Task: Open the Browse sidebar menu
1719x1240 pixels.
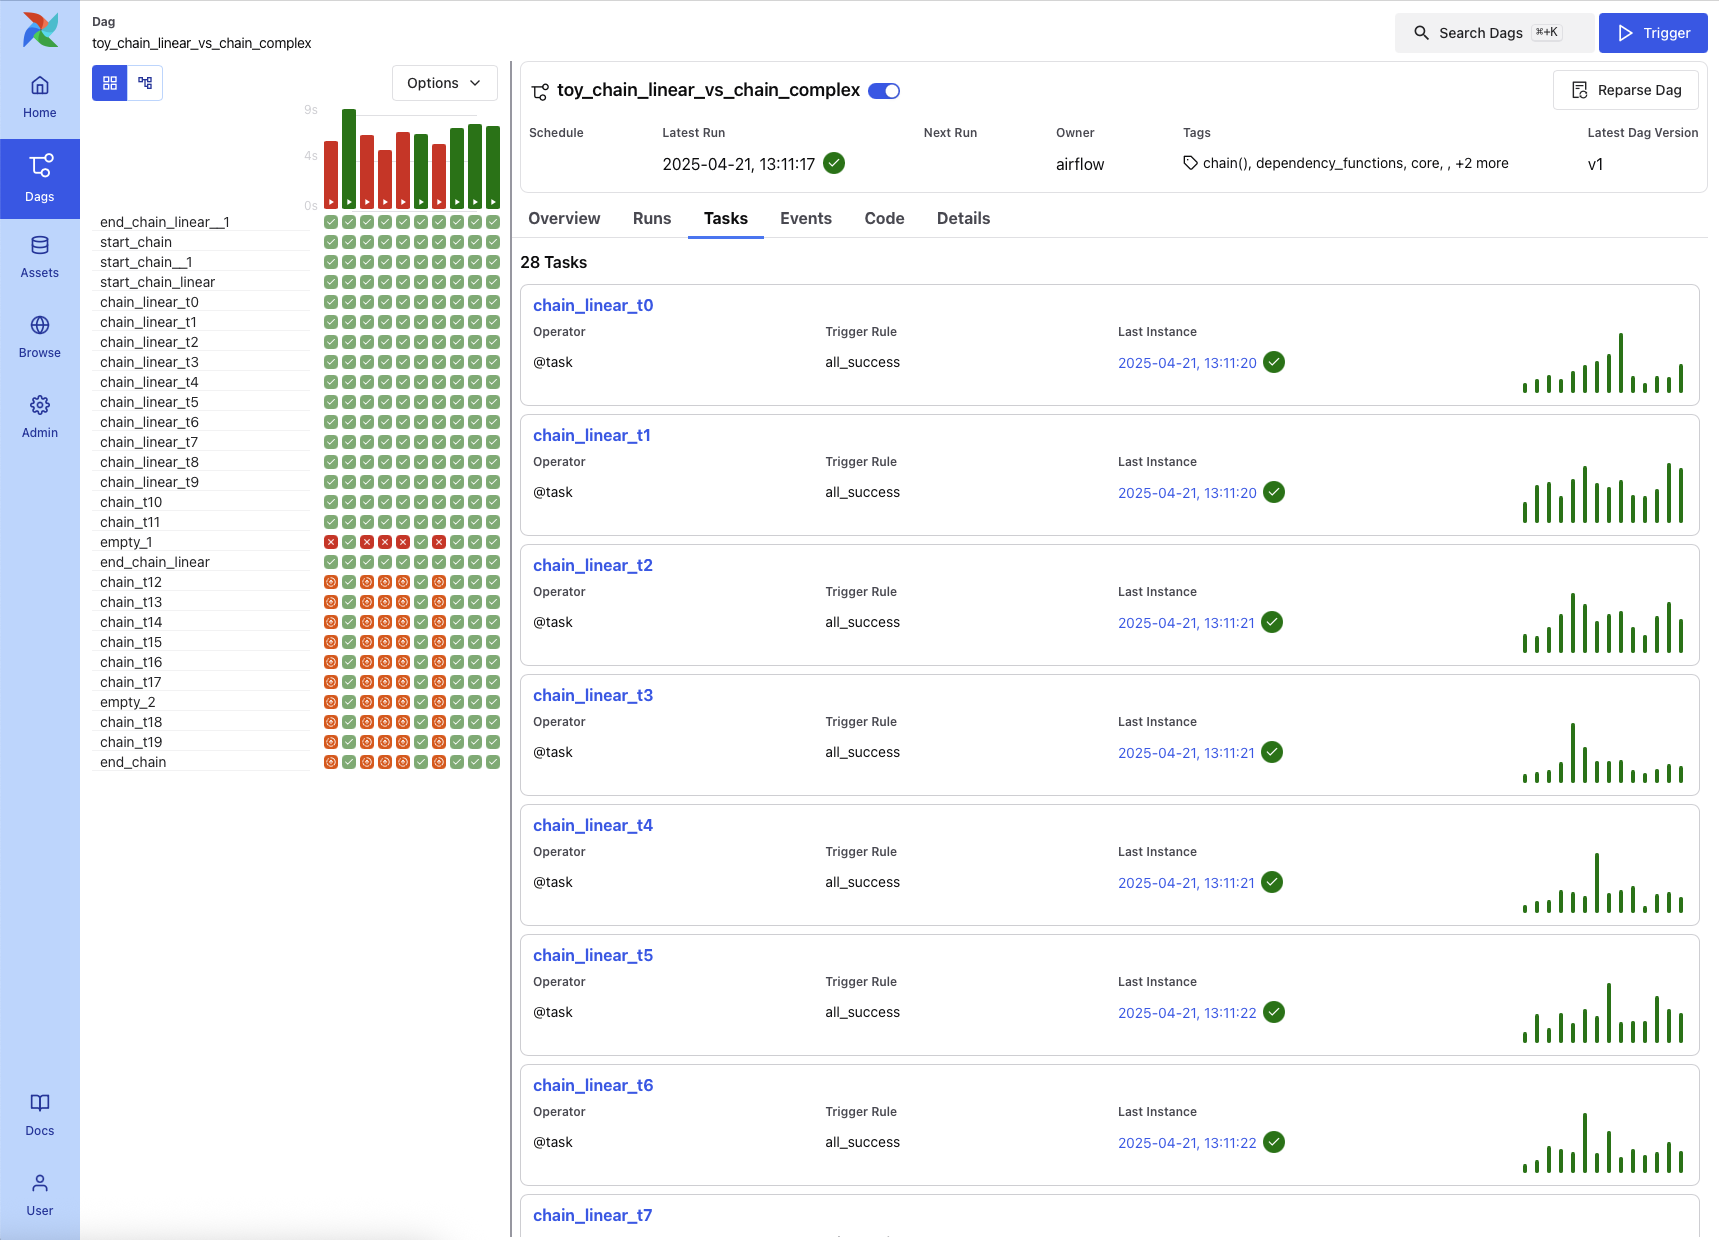Action: [x=40, y=337]
